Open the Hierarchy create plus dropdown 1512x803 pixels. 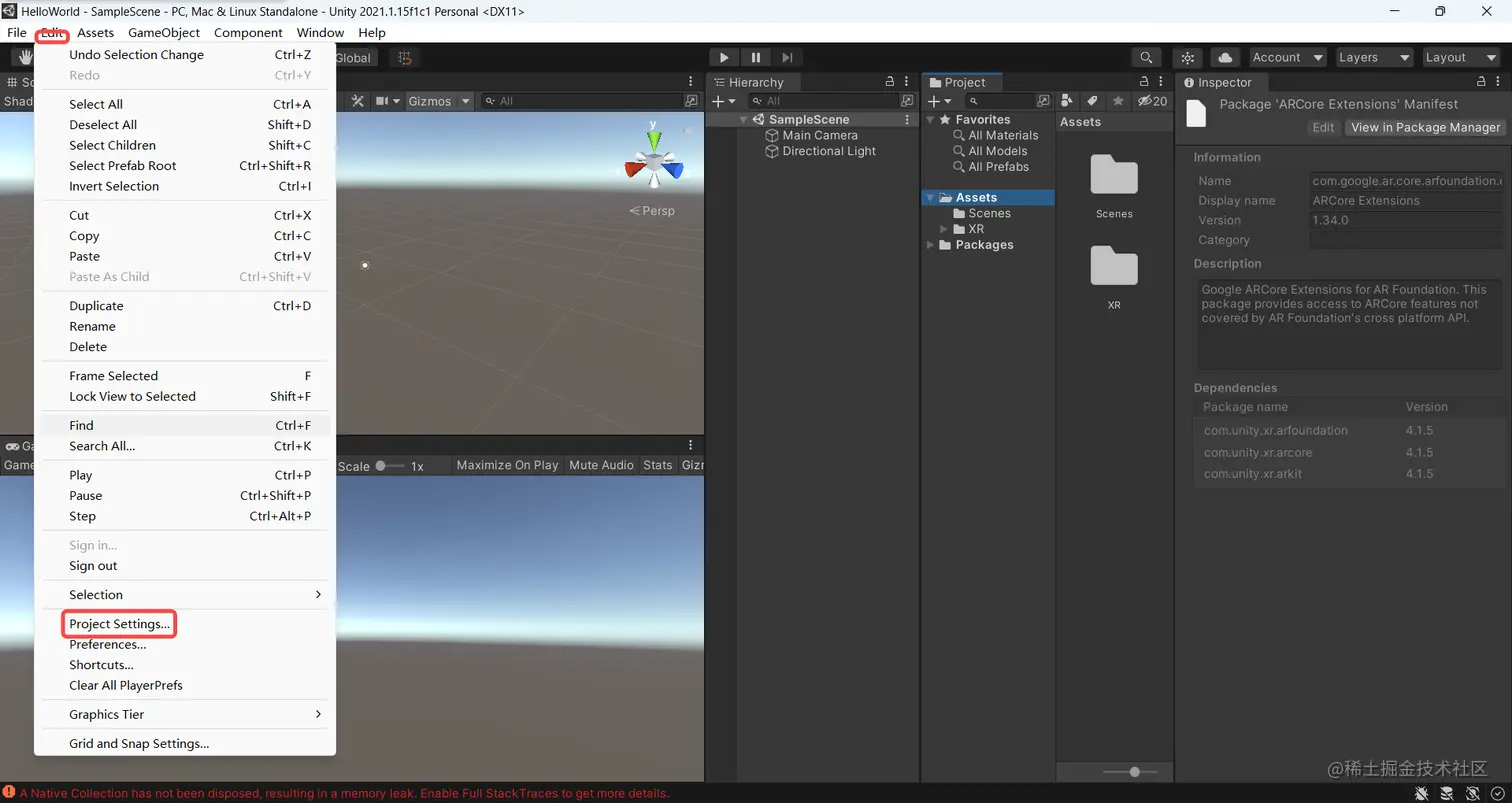coord(723,101)
